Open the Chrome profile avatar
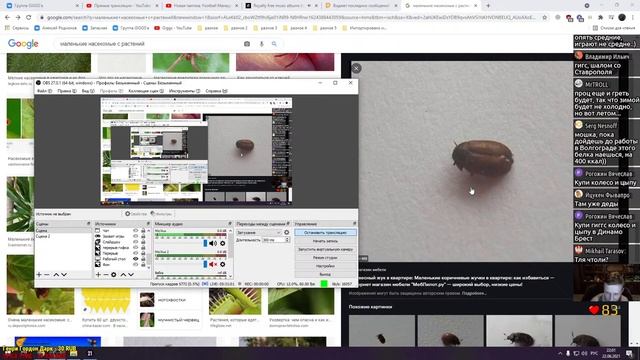This screenshot has height=360, width=640. coord(622,18)
